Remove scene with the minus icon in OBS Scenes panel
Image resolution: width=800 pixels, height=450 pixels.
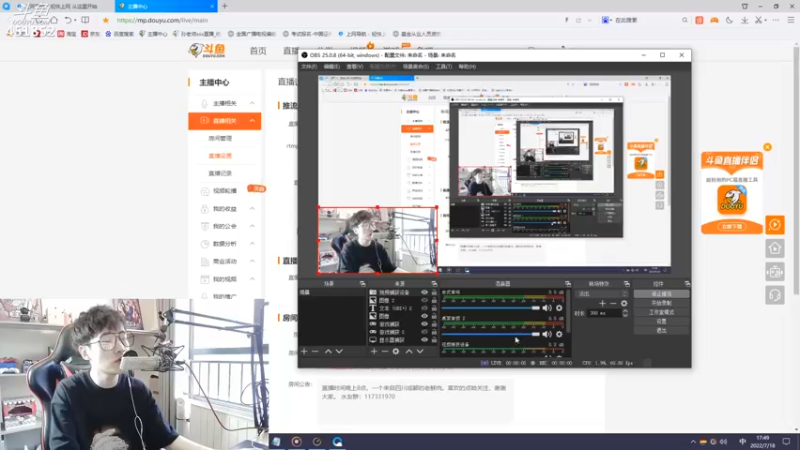coord(315,352)
